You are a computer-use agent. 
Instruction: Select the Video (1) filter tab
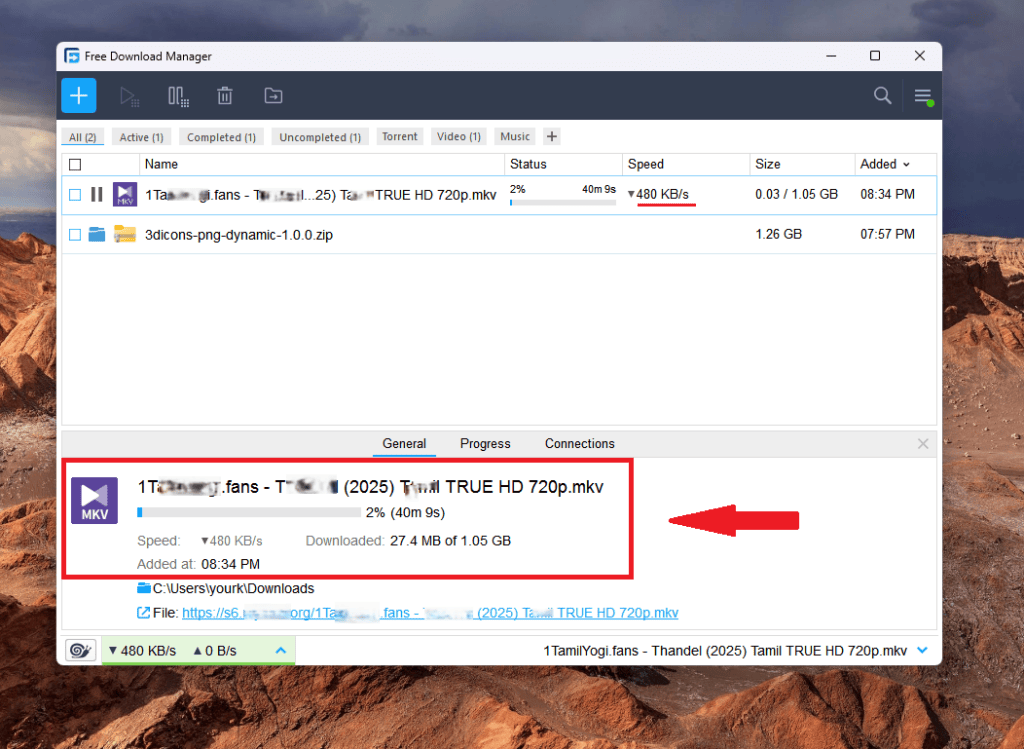point(458,136)
